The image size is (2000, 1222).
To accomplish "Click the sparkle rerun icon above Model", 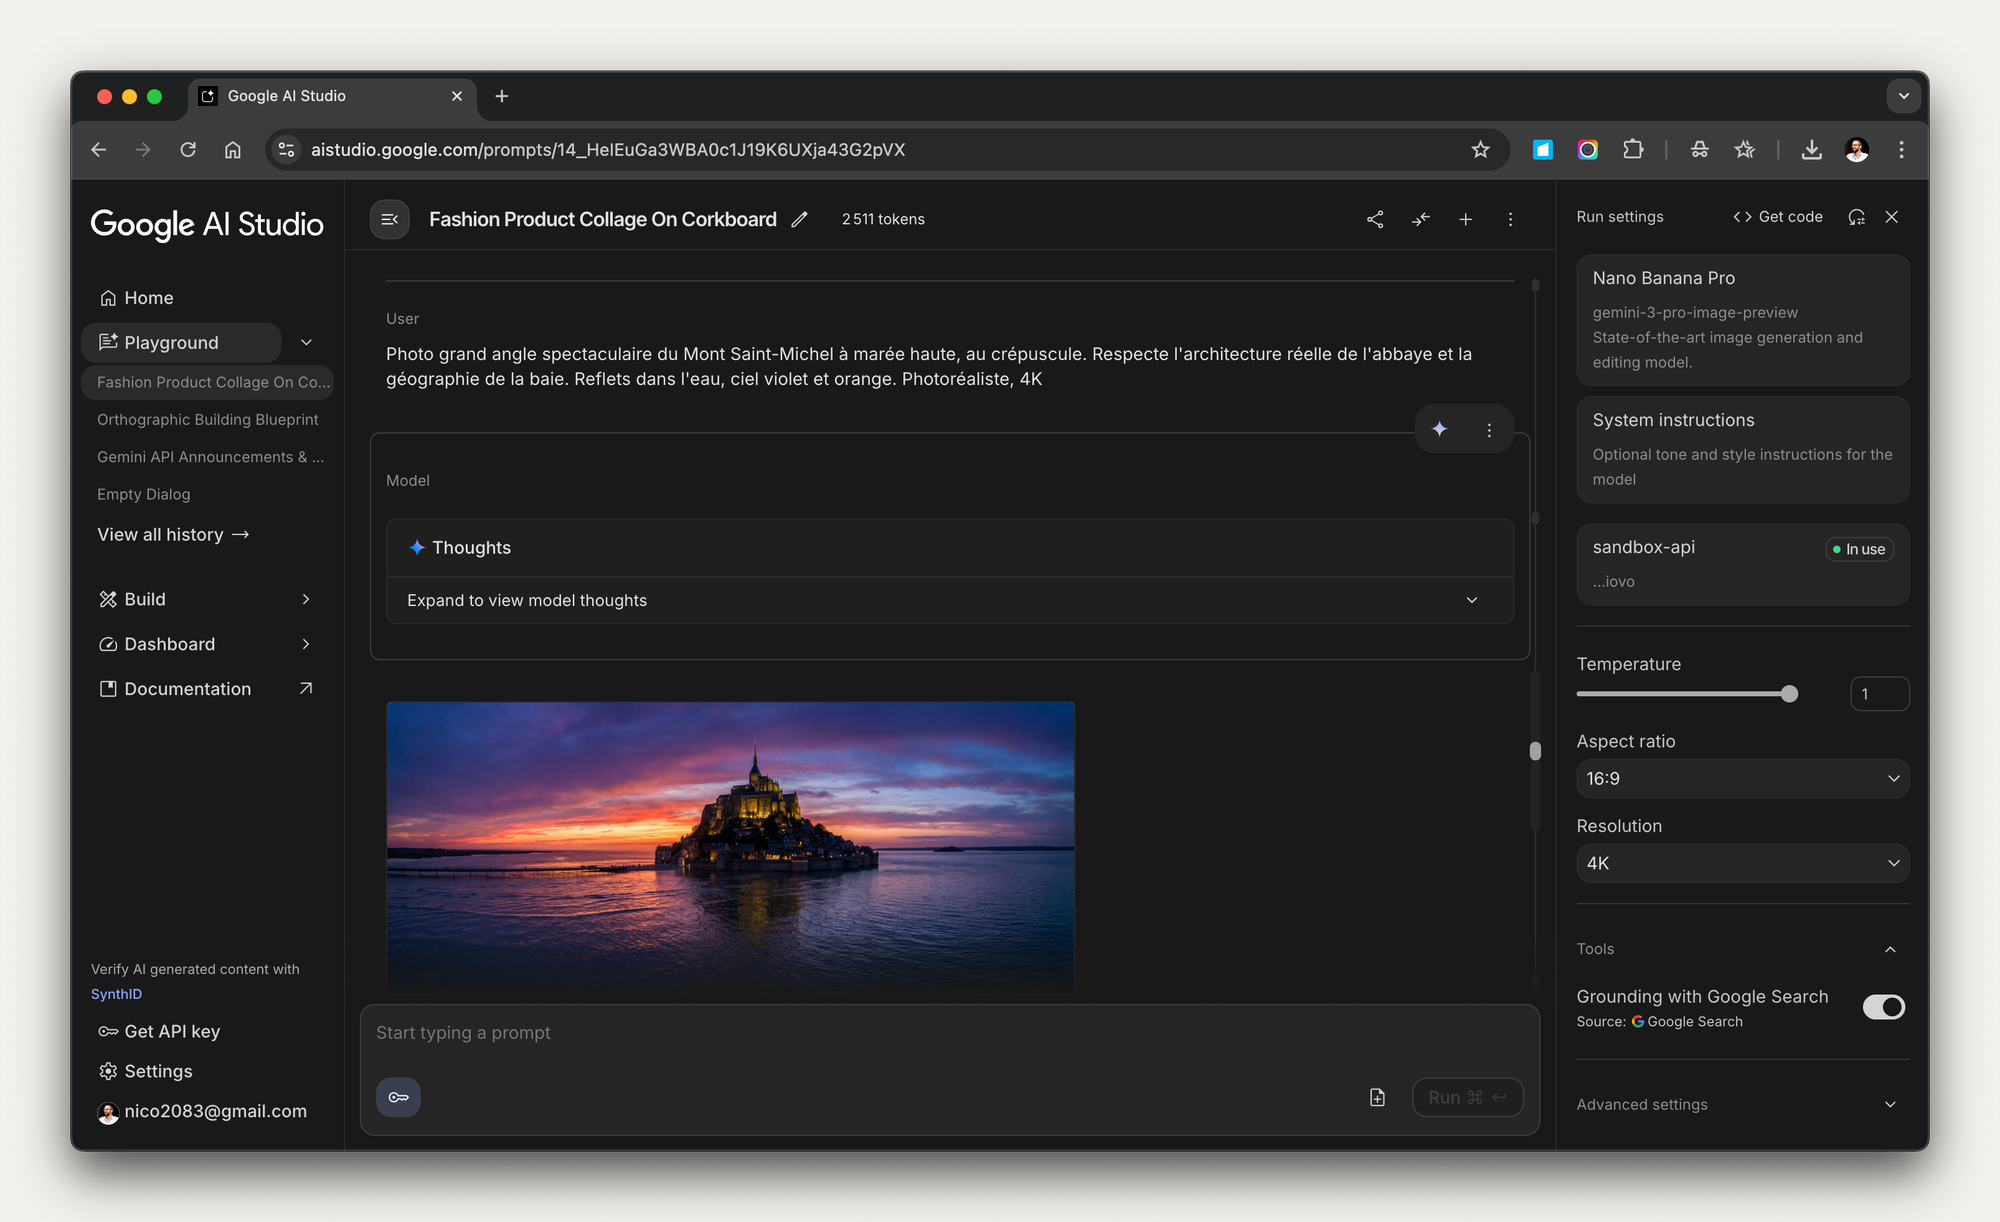I will [x=1439, y=429].
